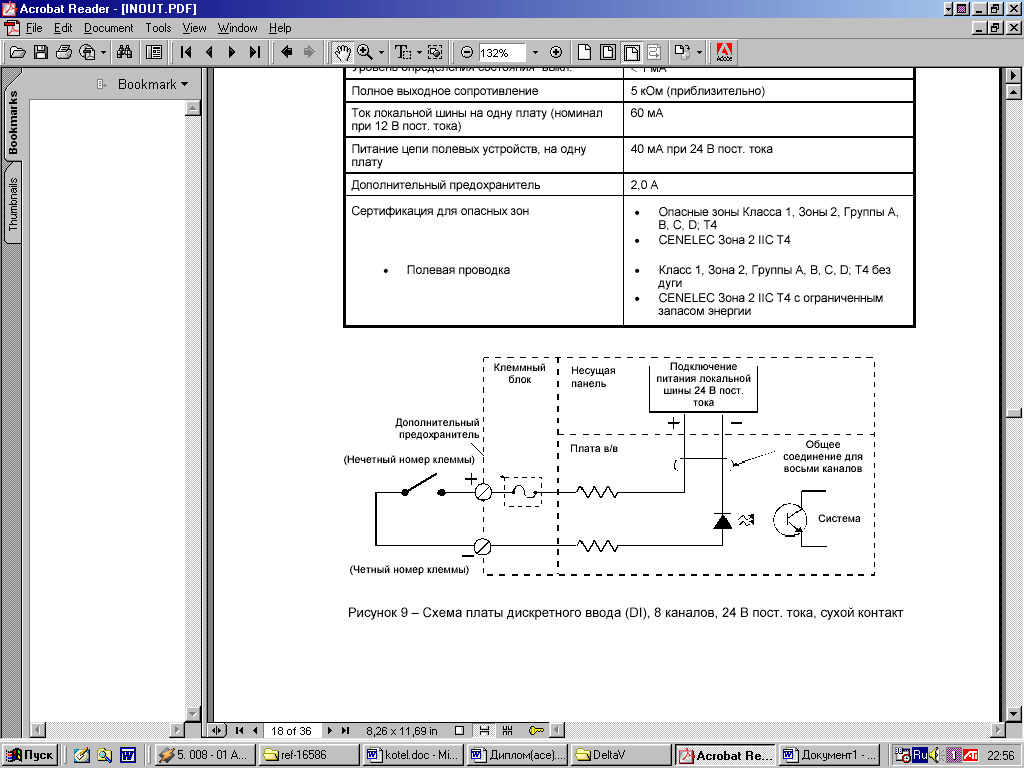Click the Find binoculars icon
This screenshot has height=768, width=1024.
pyautogui.click(x=125, y=52)
